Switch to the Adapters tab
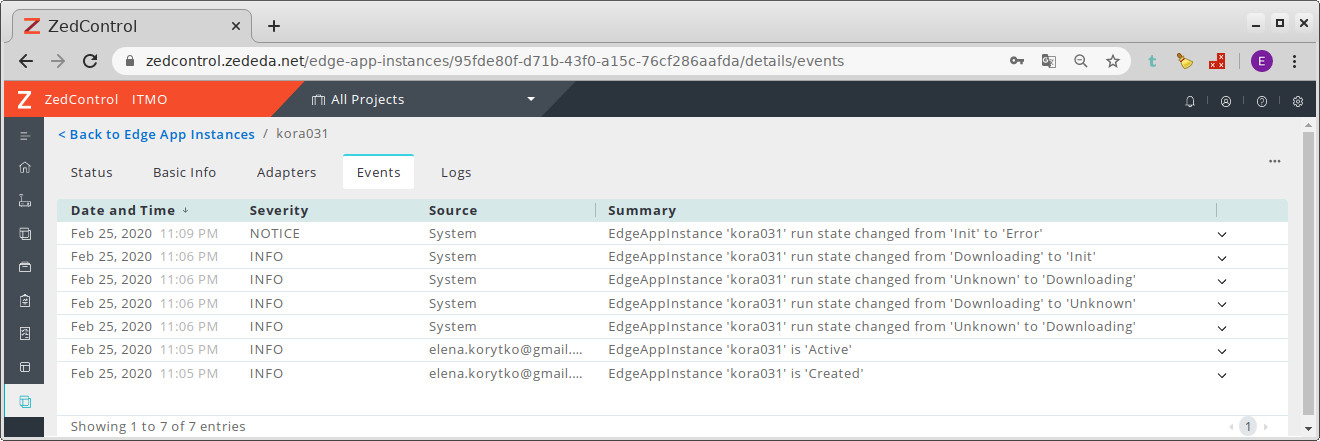Screen dimensions: 1320x441 [x=286, y=172]
